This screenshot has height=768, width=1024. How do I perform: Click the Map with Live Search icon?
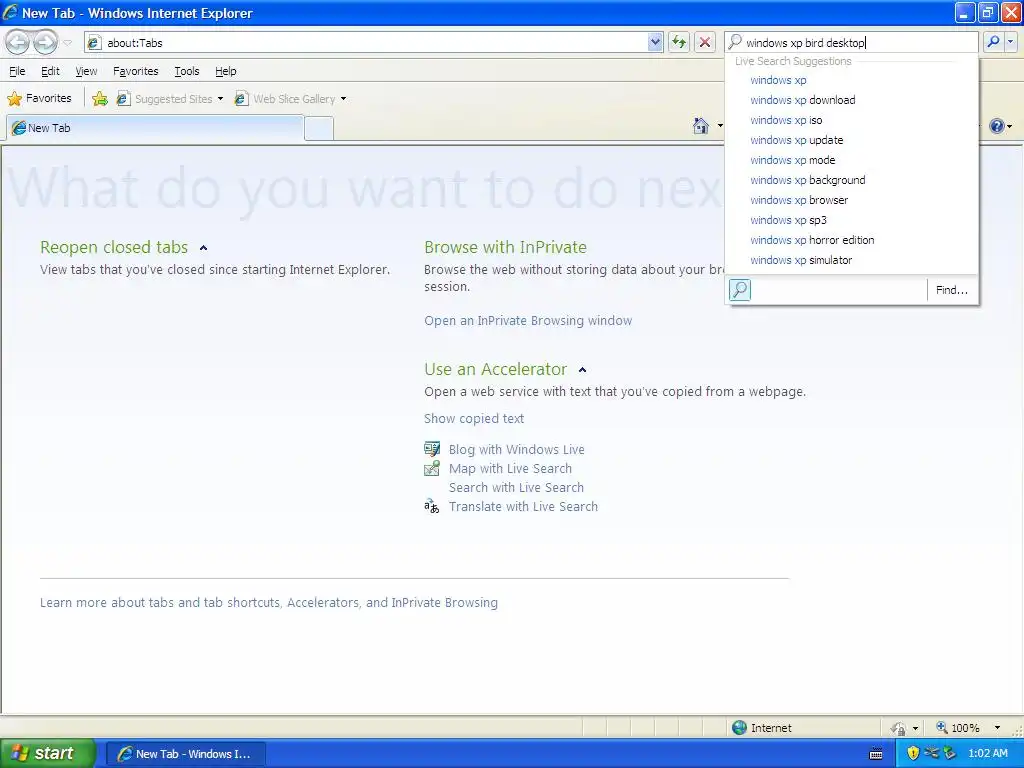point(432,468)
